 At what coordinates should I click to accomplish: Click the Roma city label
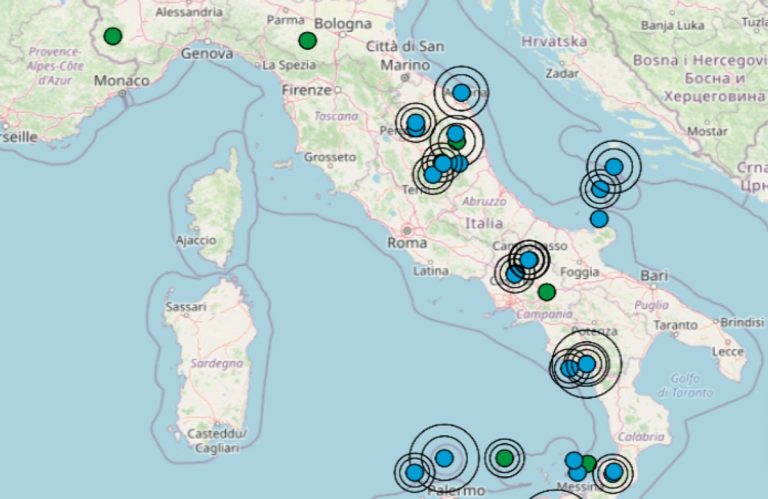[407, 242]
